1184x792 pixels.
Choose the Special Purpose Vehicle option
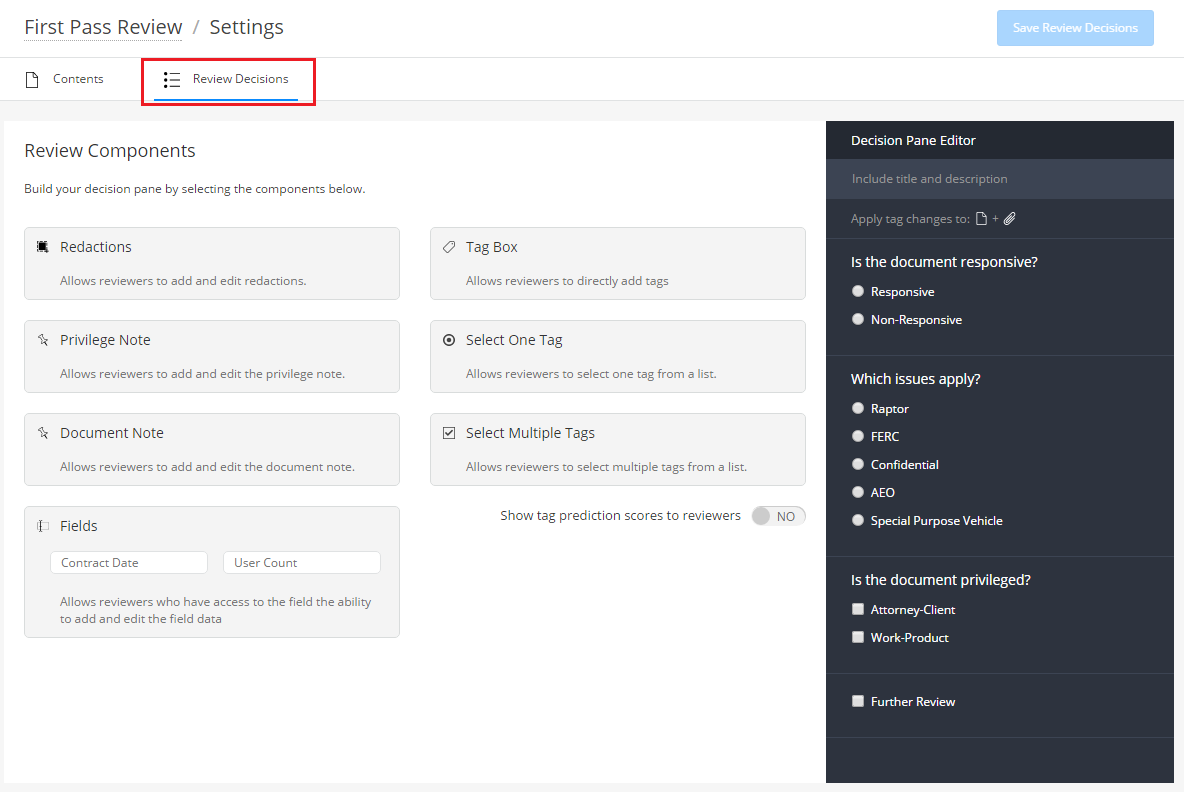click(x=858, y=520)
